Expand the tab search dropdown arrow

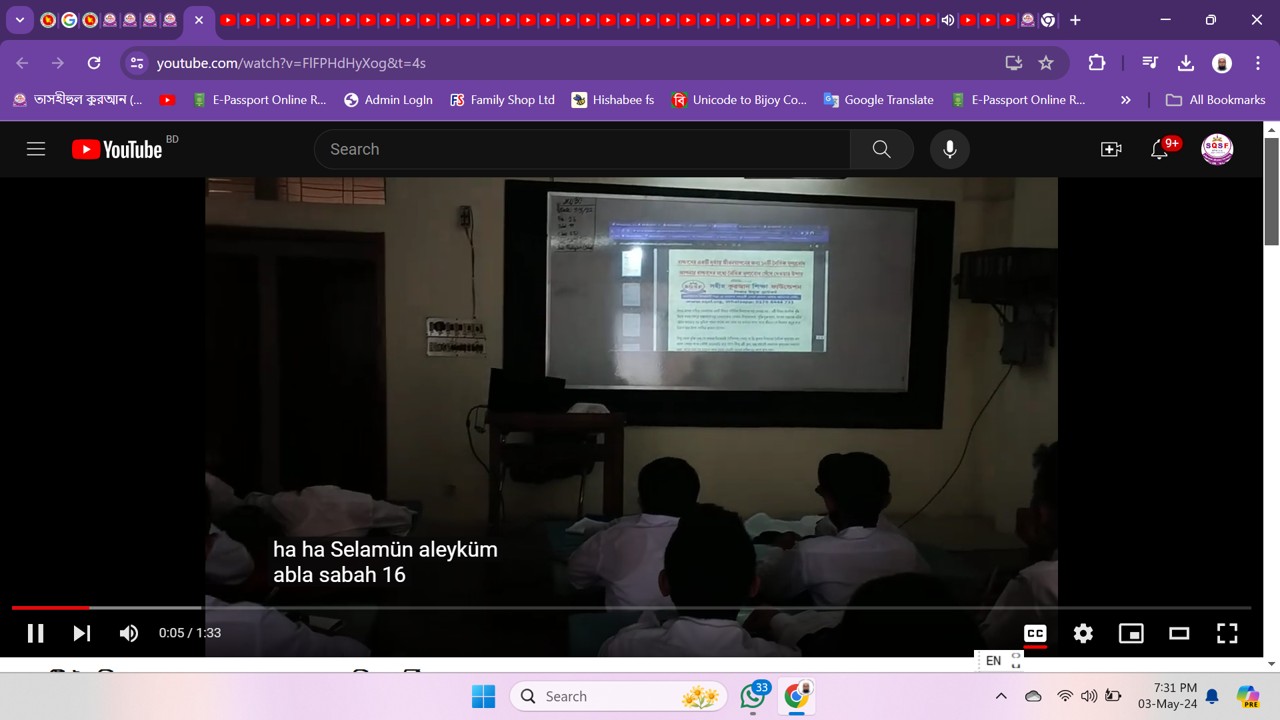click(x=19, y=20)
